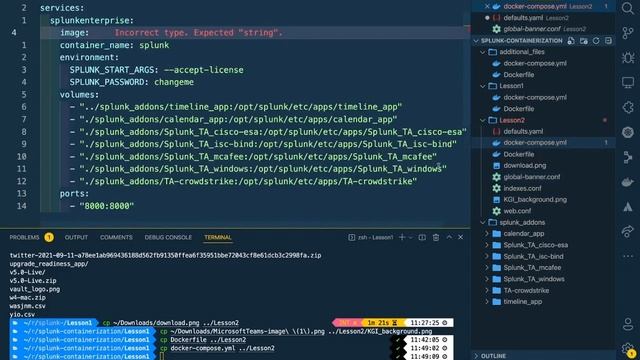640x360 pixels.
Task: Collapse the splunk_addons folder
Action: click(x=483, y=222)
